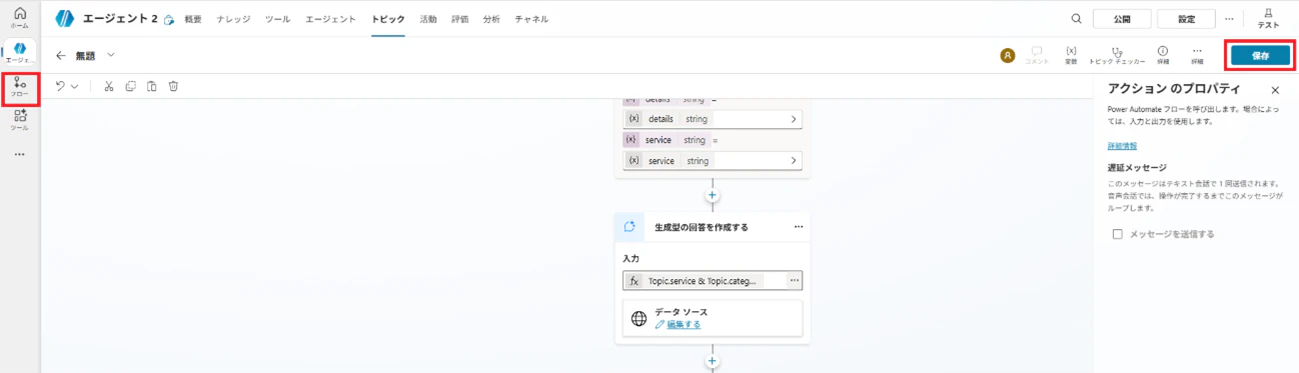1299x373 pixels.
Task: Undo the last canvas action
Action: coord(61,87)
